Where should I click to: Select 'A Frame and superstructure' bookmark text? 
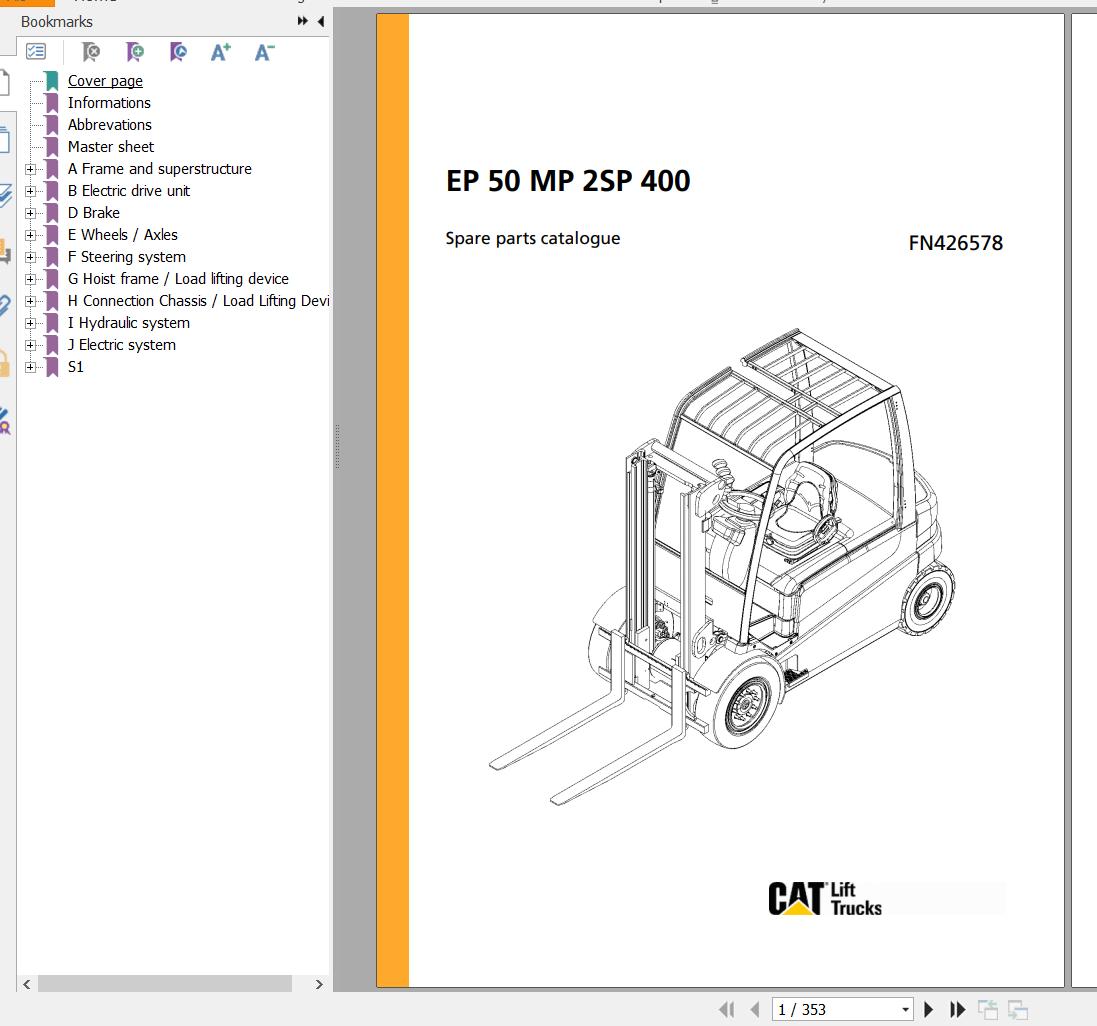coord(160,169)
